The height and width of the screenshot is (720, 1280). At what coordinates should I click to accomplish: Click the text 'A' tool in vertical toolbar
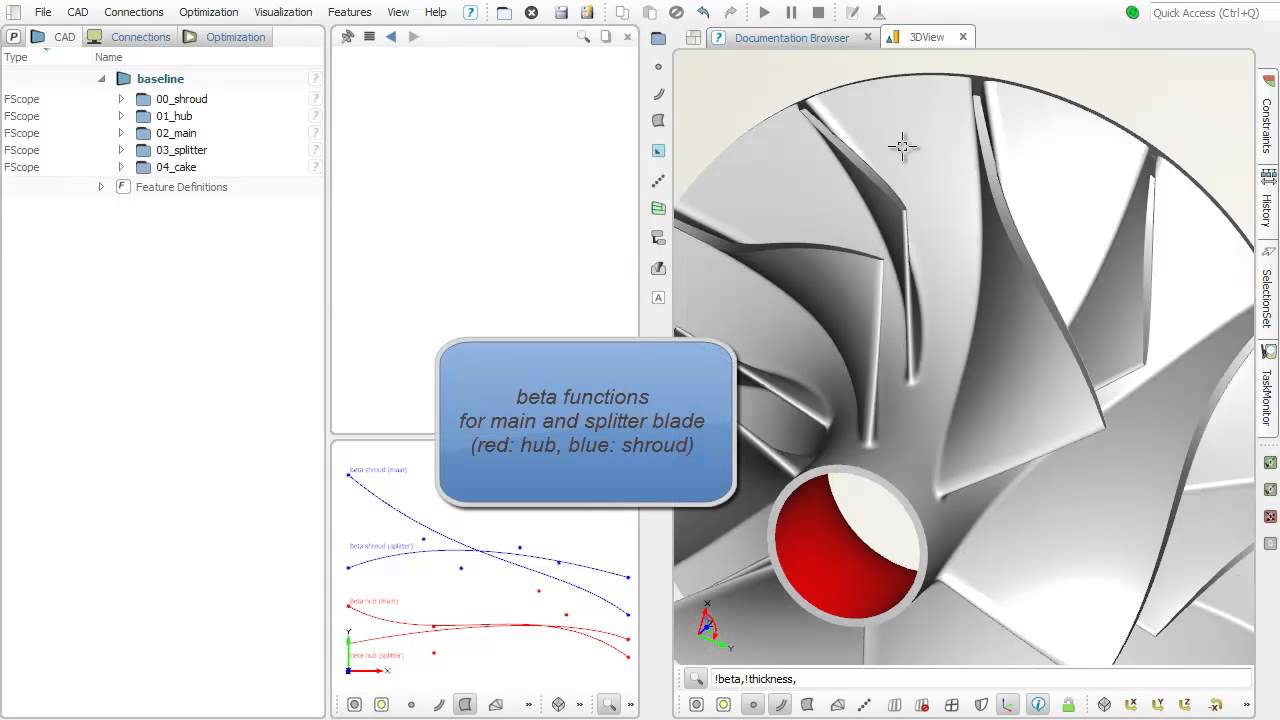pyautogui.click(x=658, y=297)
